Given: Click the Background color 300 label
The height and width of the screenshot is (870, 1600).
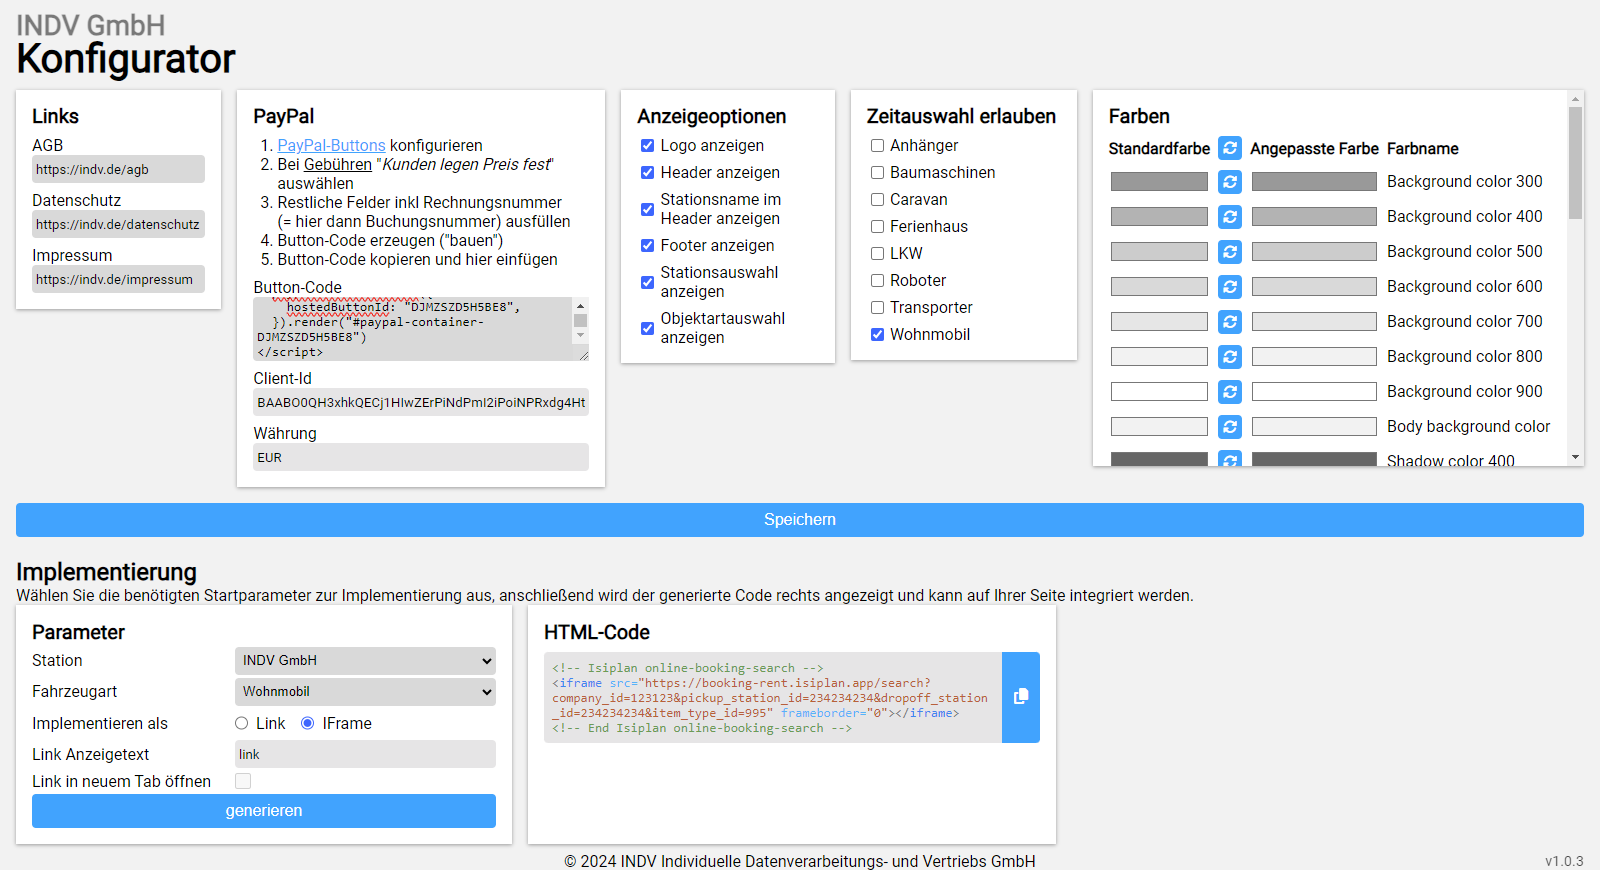Looking at the screenshot, I should click(x=1464, y=182).
